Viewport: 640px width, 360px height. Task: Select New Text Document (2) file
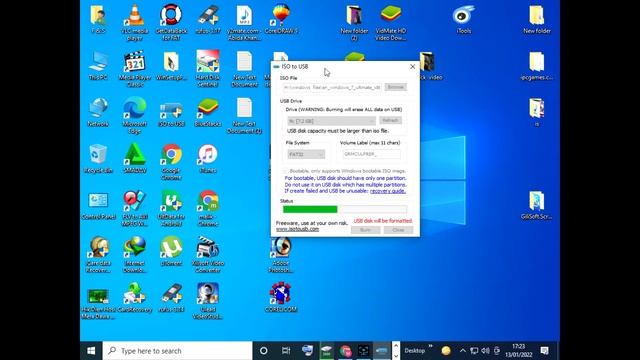pos(244,116)
